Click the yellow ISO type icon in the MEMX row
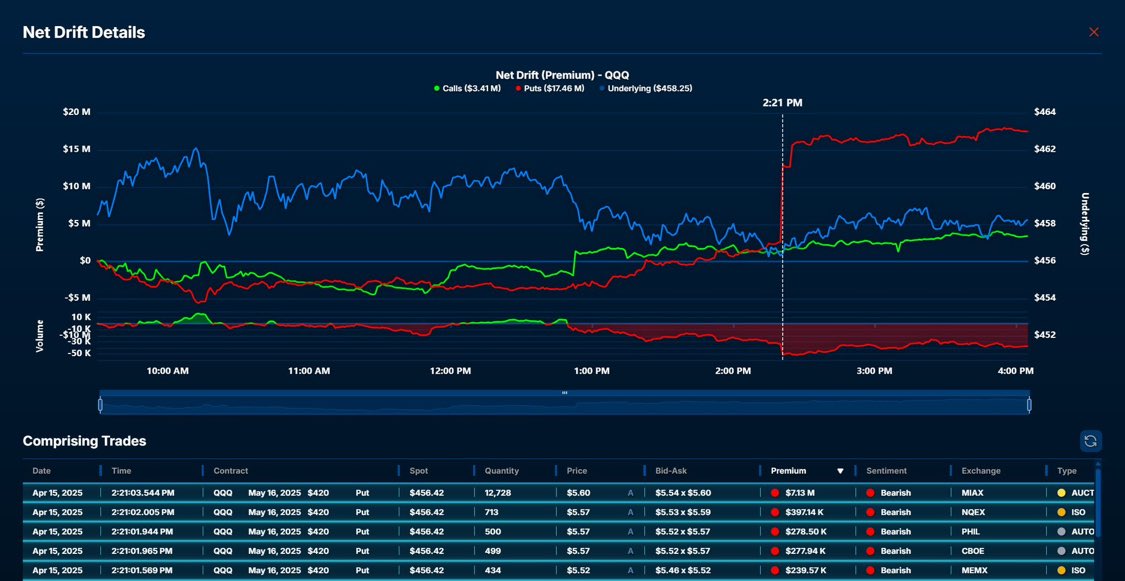 click(x=1060, y=570)
